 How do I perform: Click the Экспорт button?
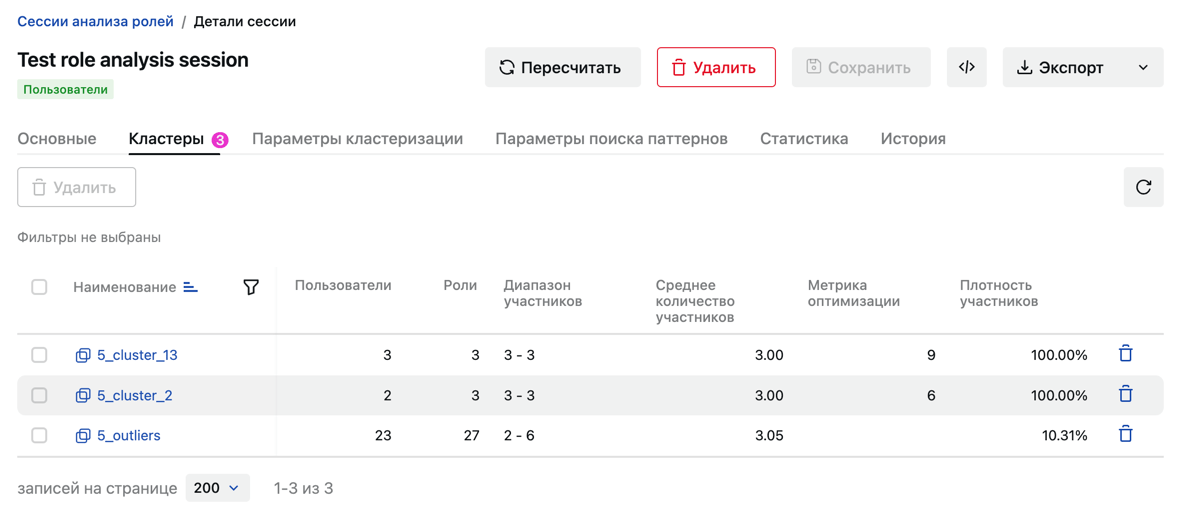click(1061, 67)
